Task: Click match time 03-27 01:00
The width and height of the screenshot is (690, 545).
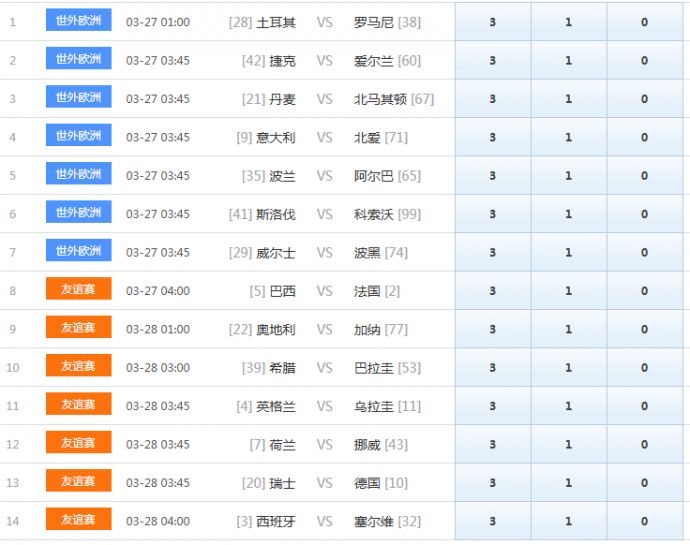Action: point(158,22)
